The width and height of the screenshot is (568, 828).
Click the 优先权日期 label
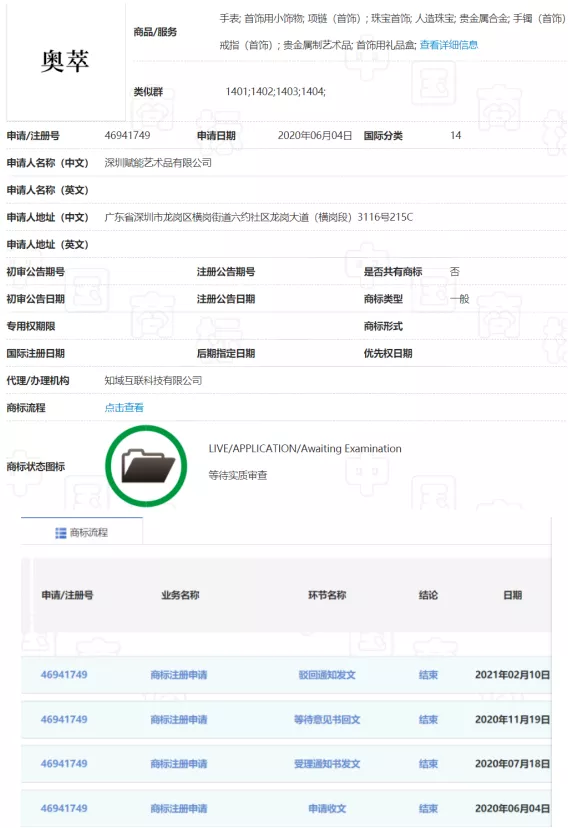click(x=388, y=353)
